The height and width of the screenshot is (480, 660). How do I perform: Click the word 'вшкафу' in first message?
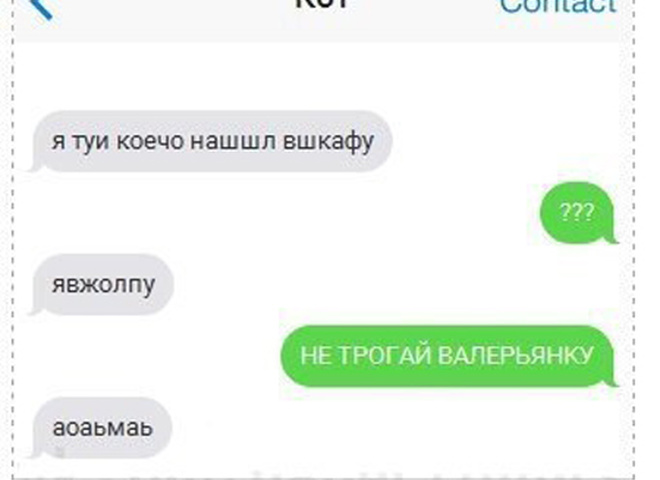tap(328, 141)
